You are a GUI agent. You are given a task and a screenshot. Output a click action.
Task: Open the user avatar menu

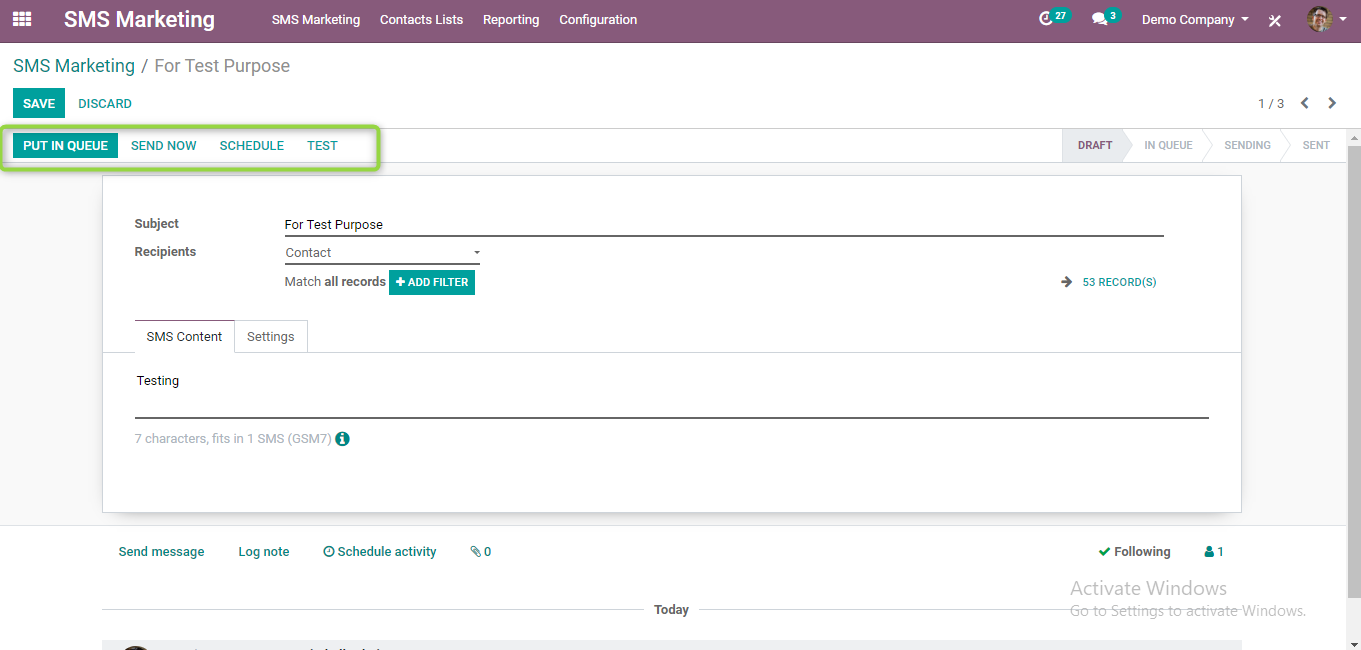(x=1320, y=19)
